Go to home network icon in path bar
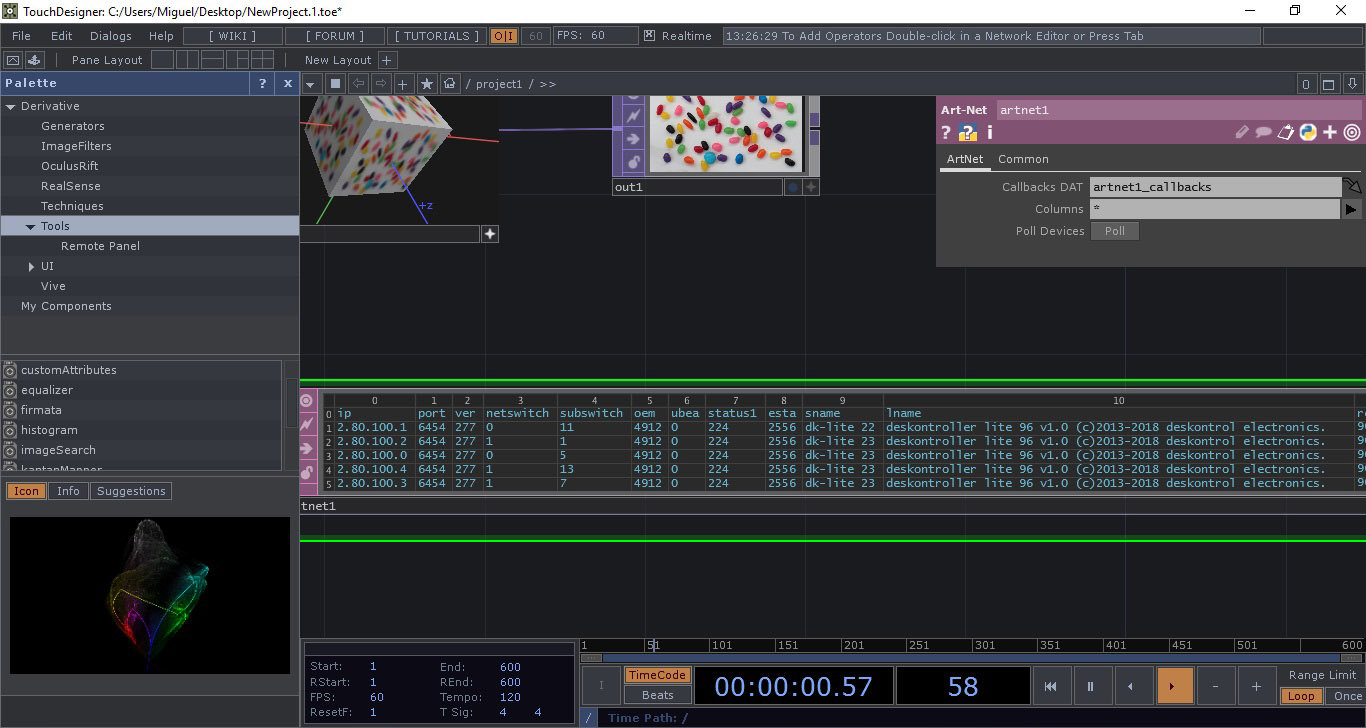Viewport: 1366px width, 728px height. (x=451, y=84)
